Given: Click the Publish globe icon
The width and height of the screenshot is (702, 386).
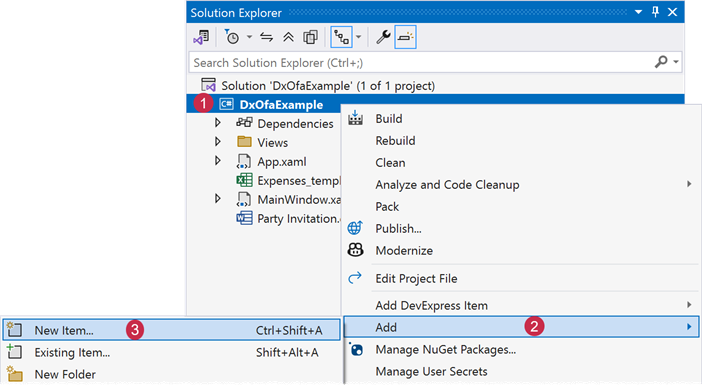Looking at the screenshot, I should pyautogui.click(x=355, y=228).
